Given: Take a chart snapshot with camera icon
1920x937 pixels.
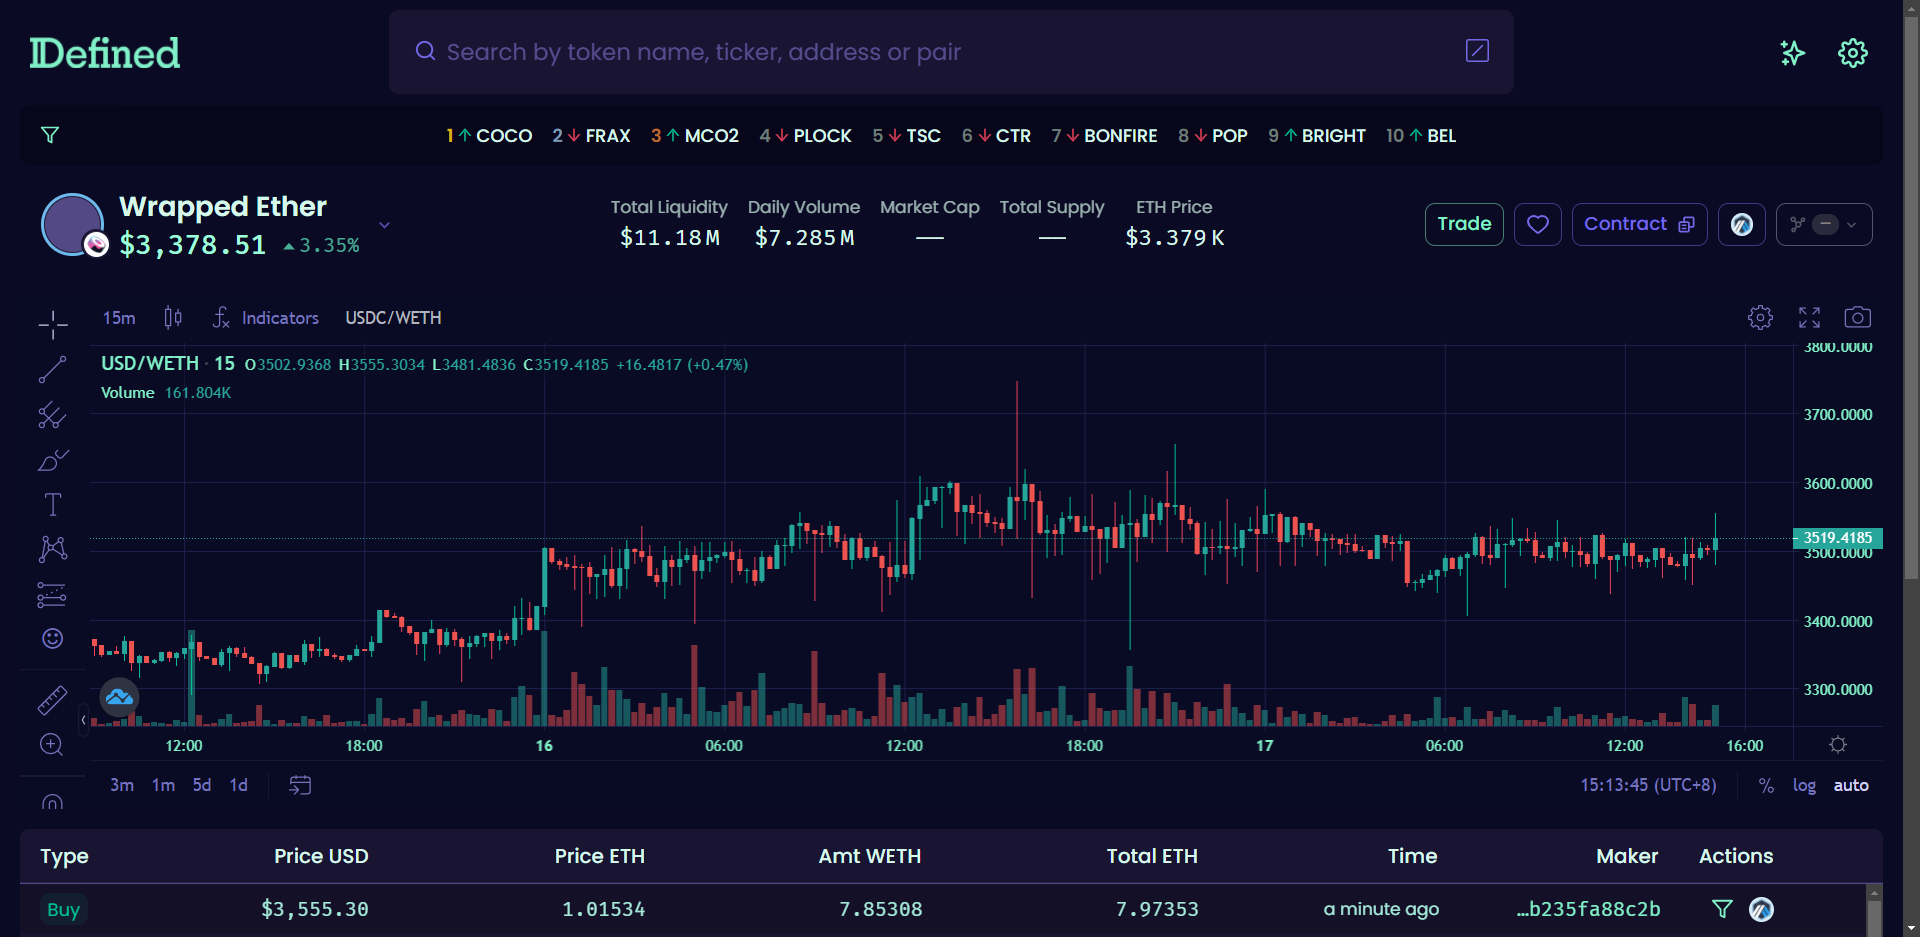Looking at the screenshot, I should (1857, 317).
